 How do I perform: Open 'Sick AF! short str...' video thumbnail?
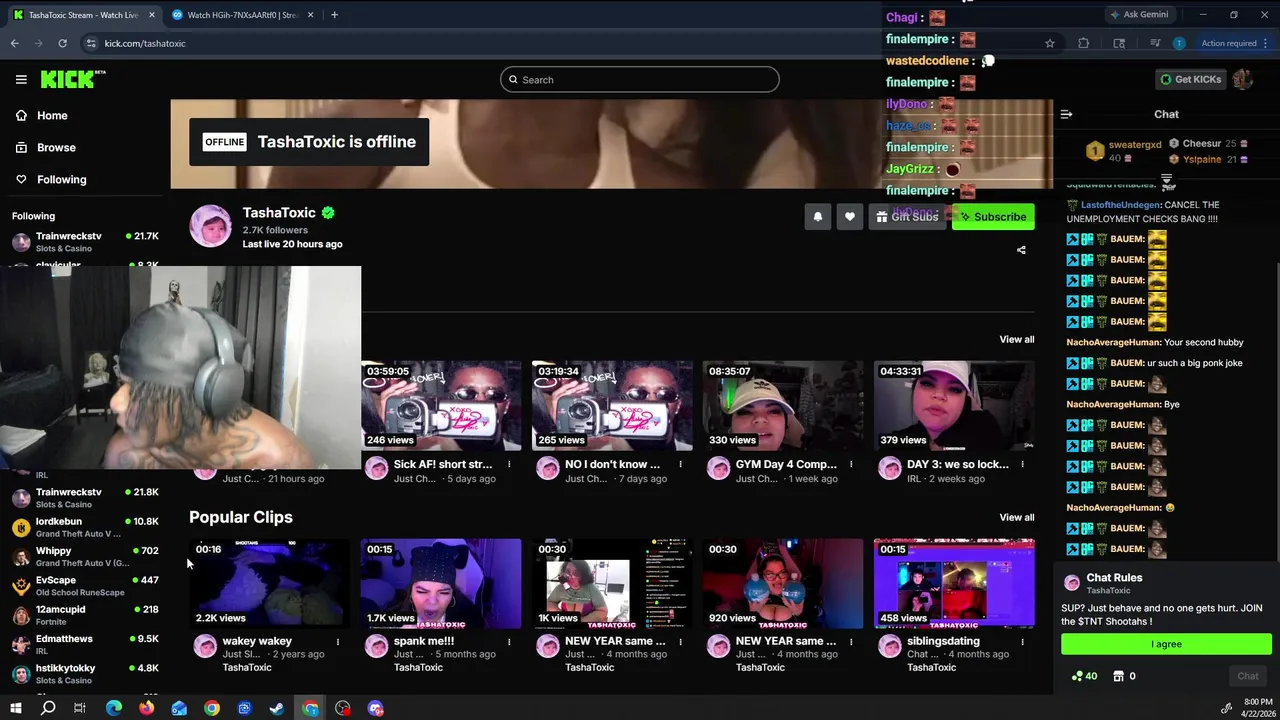click(441, 406)
